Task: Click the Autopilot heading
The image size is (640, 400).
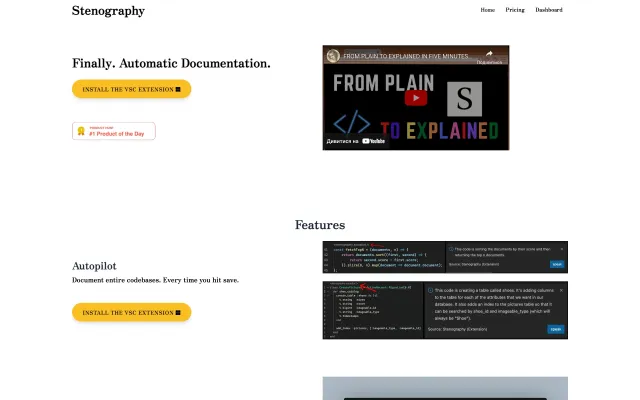Action: click(94, 266)
